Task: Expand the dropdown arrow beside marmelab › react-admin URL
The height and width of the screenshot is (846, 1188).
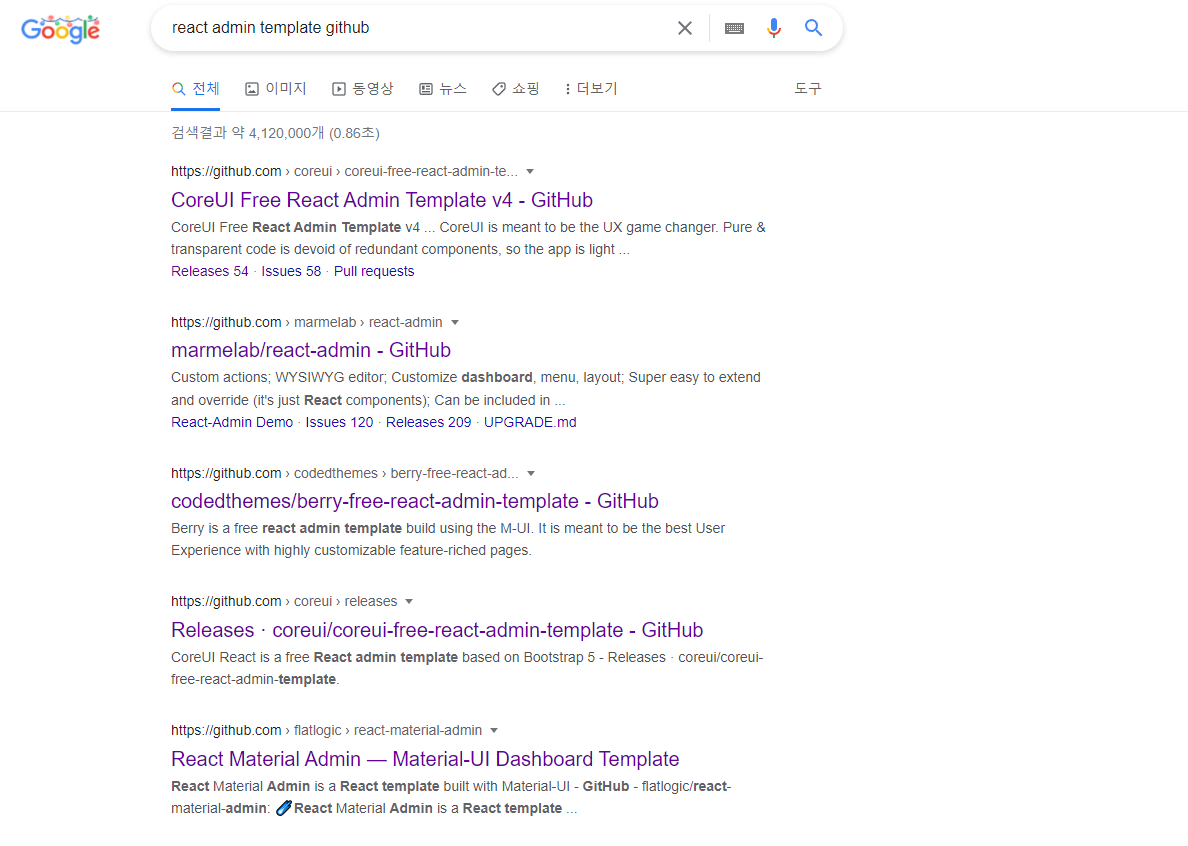Action: coord(455,323)
